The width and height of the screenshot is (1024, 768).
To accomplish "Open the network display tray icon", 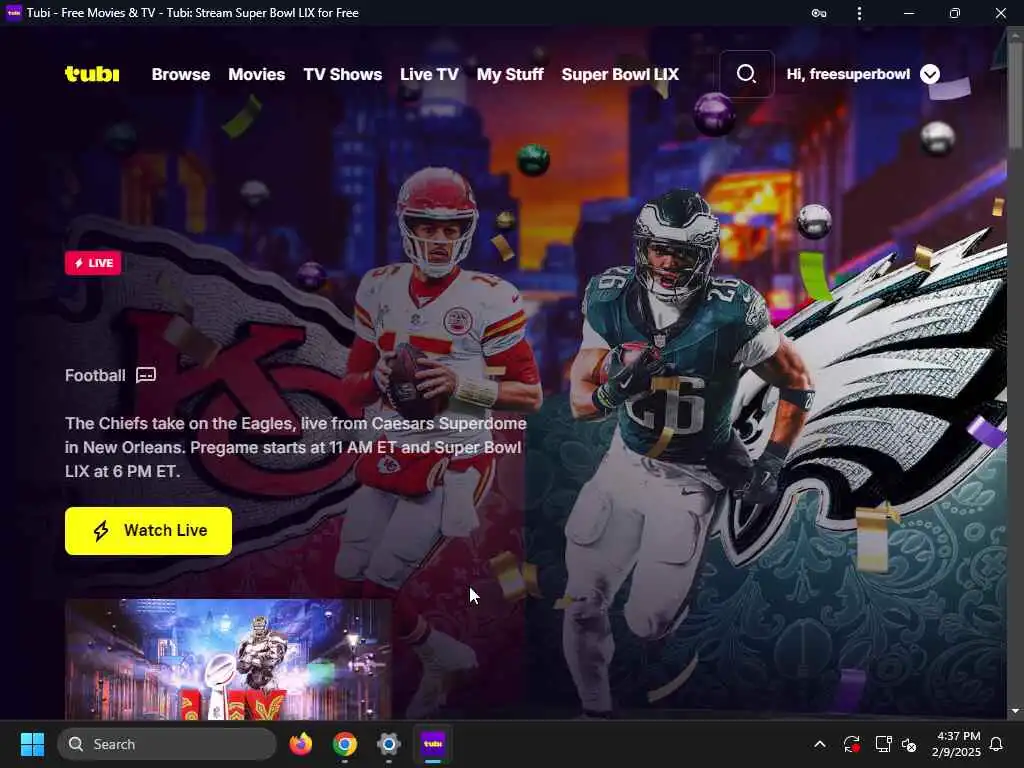I will 883,744.
